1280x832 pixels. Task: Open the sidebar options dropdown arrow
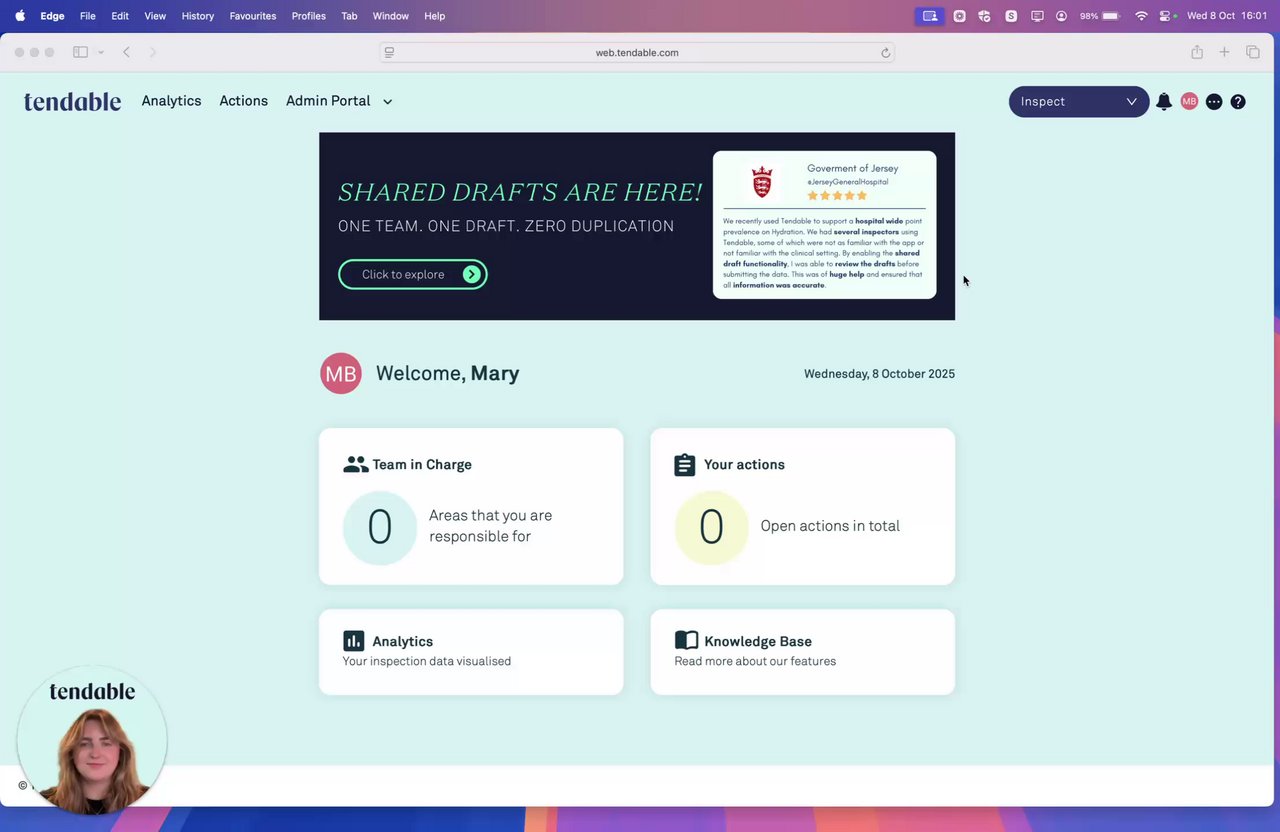click(101, 52)
